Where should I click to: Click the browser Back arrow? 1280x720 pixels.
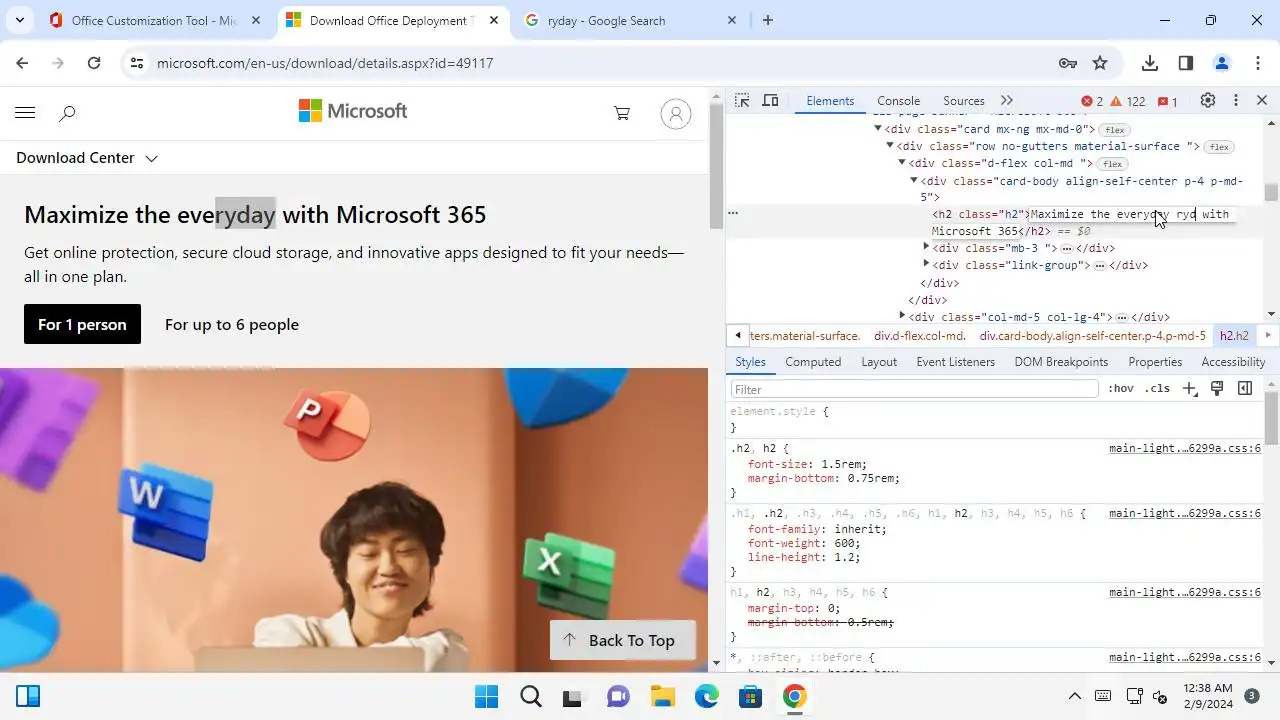[x=22, y=63]
